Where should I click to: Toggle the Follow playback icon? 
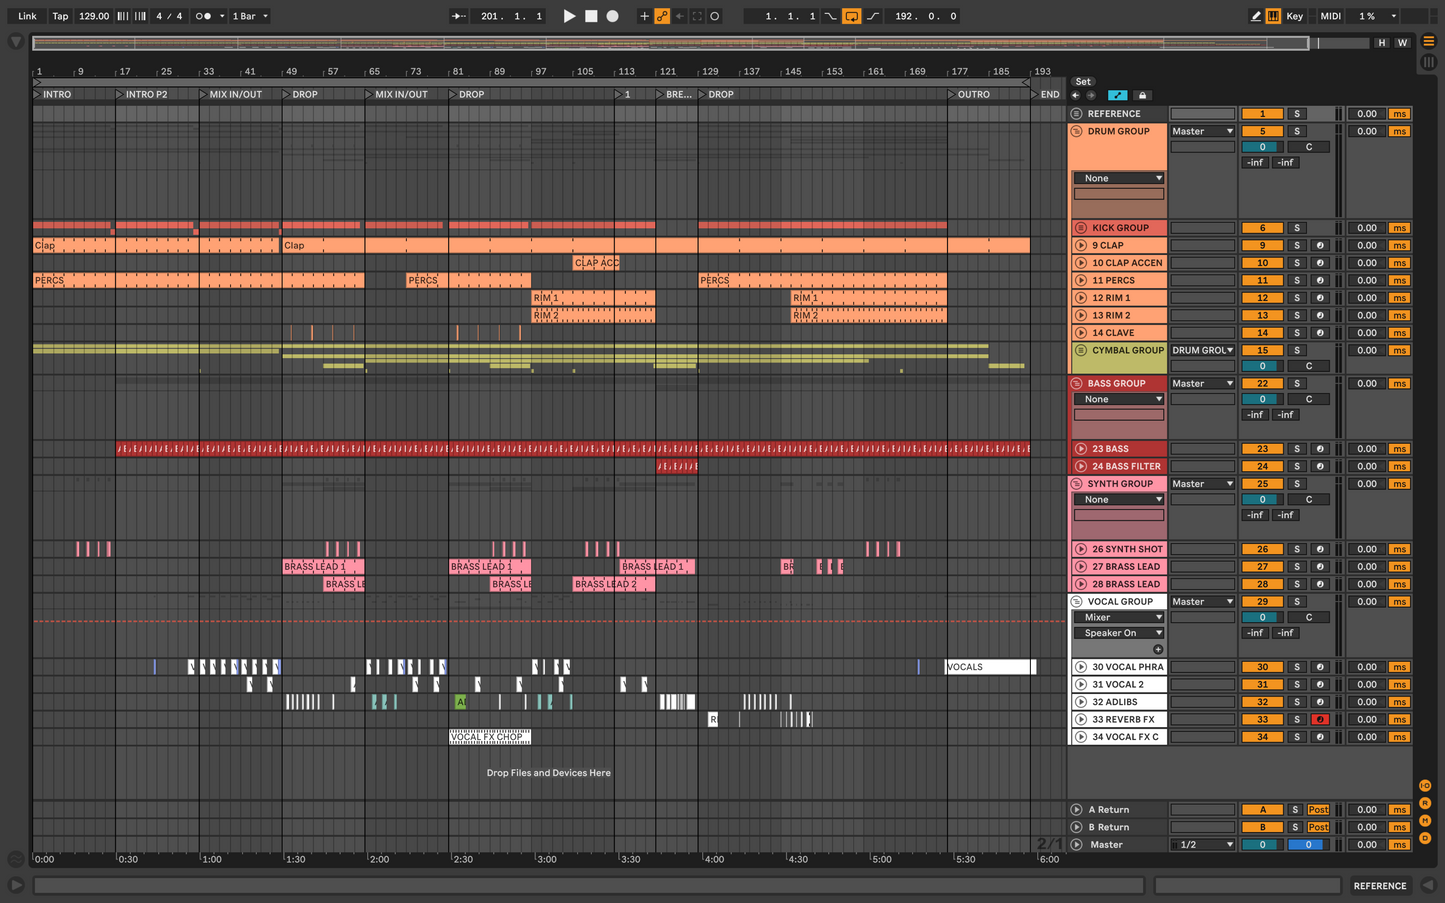tap(458, 16)
